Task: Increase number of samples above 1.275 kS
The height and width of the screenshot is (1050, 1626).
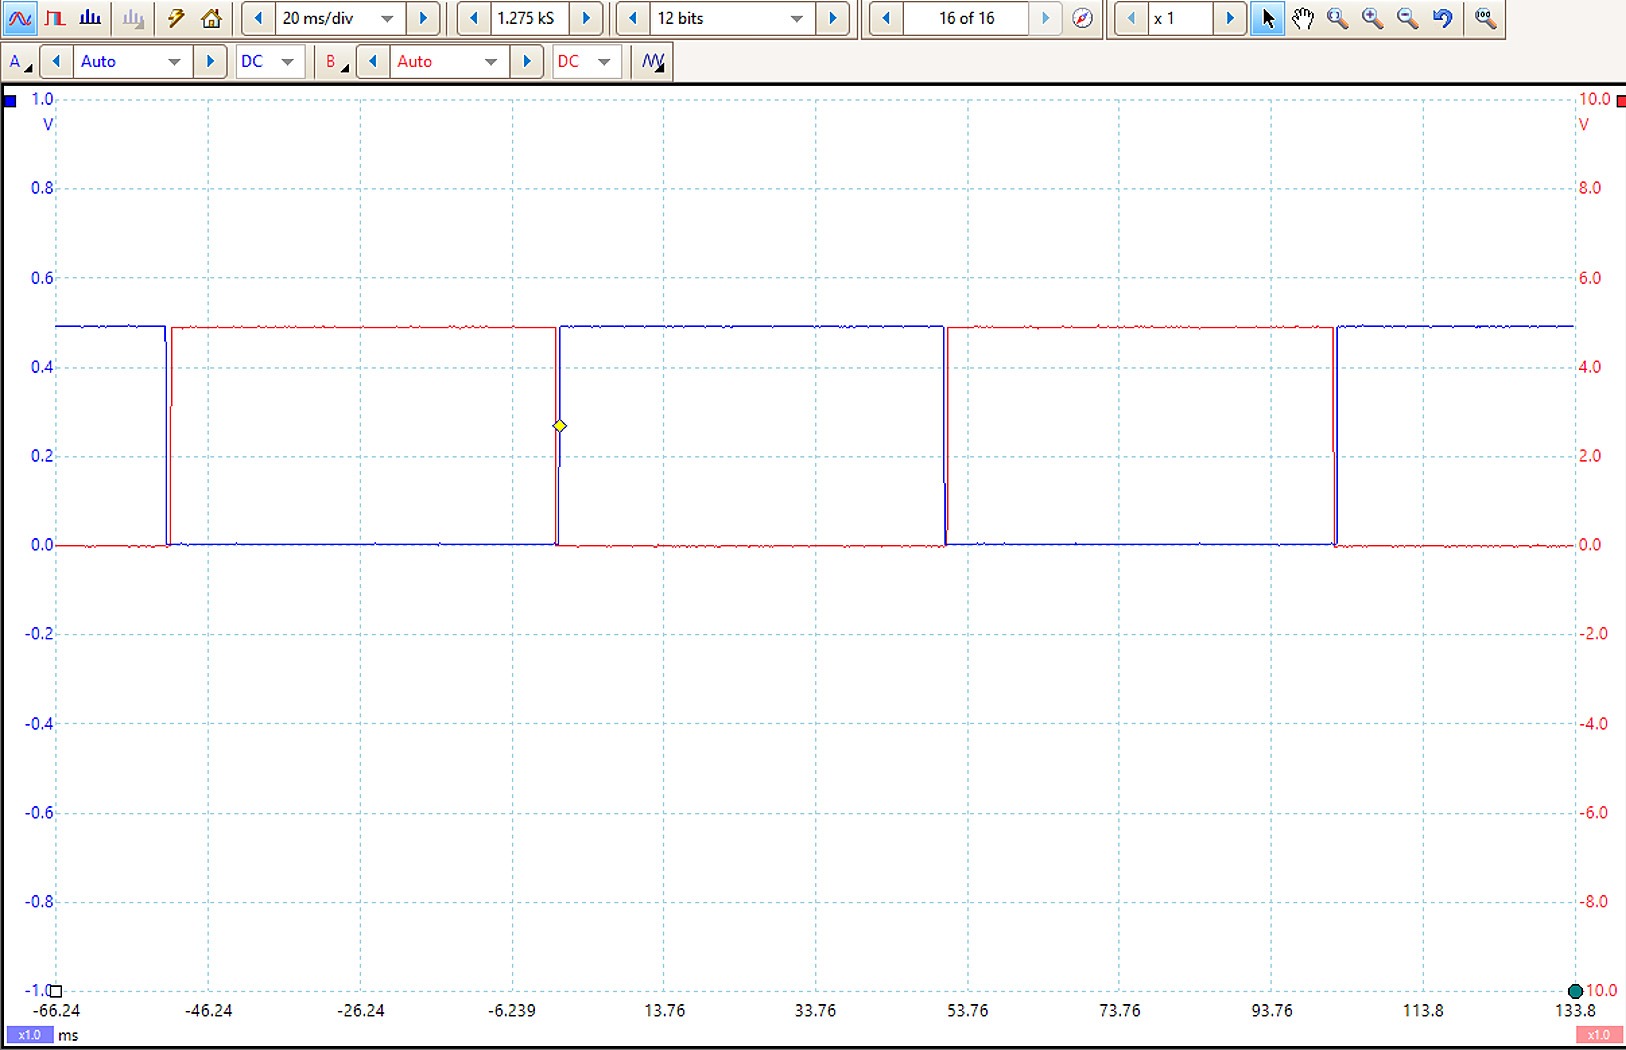Action: click(x=587, y=18)
